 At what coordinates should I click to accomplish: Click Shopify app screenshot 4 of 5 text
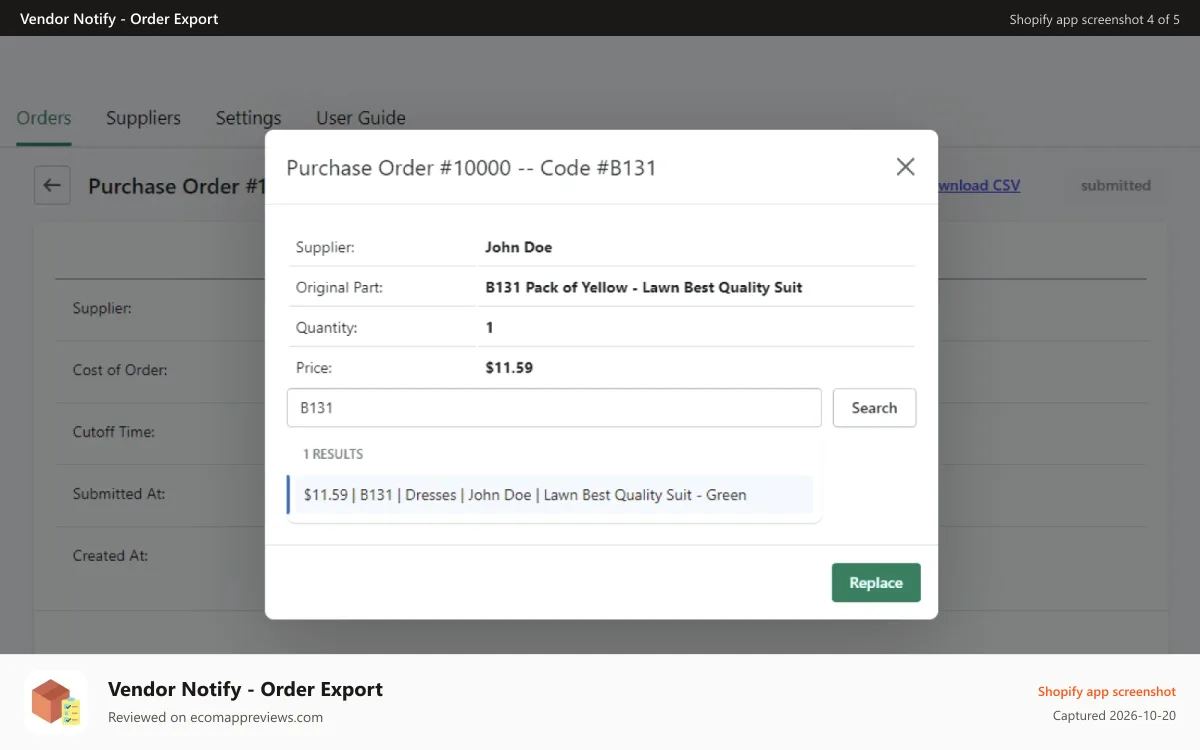click(1094, 19)
